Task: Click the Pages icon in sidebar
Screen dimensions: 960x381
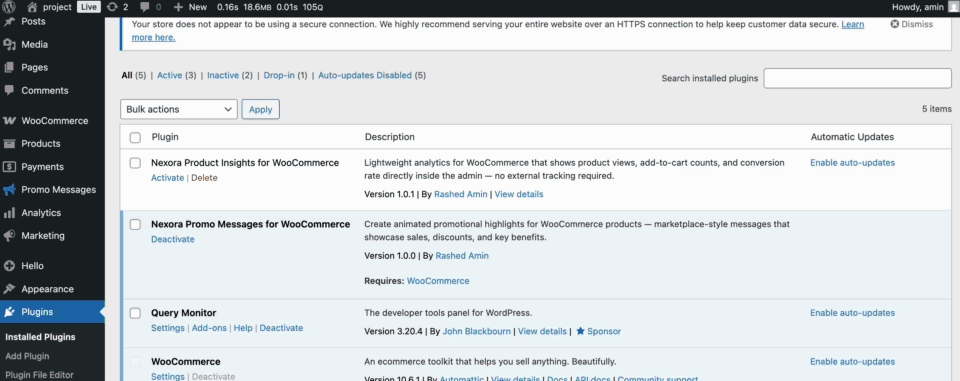Action: point(9,67)
